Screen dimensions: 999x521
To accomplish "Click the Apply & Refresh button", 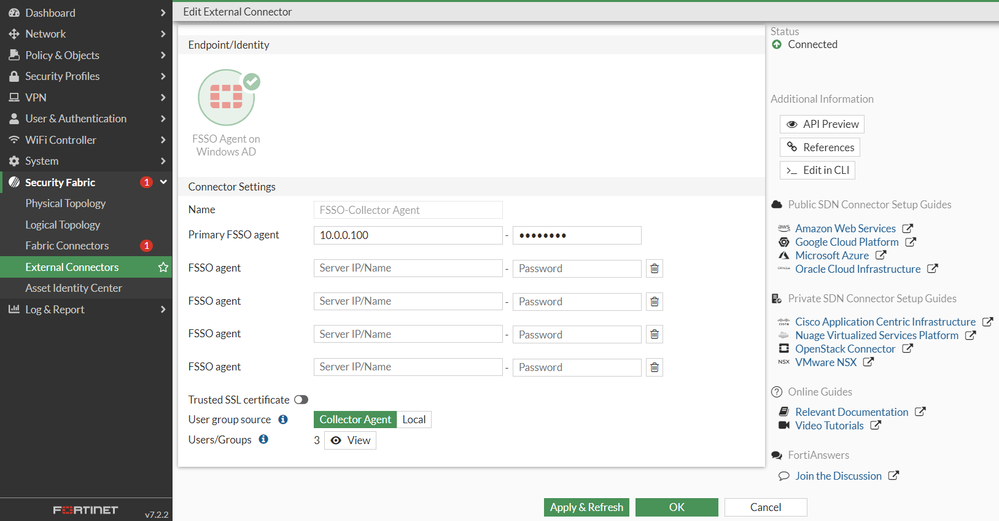I will coord(586,507).
